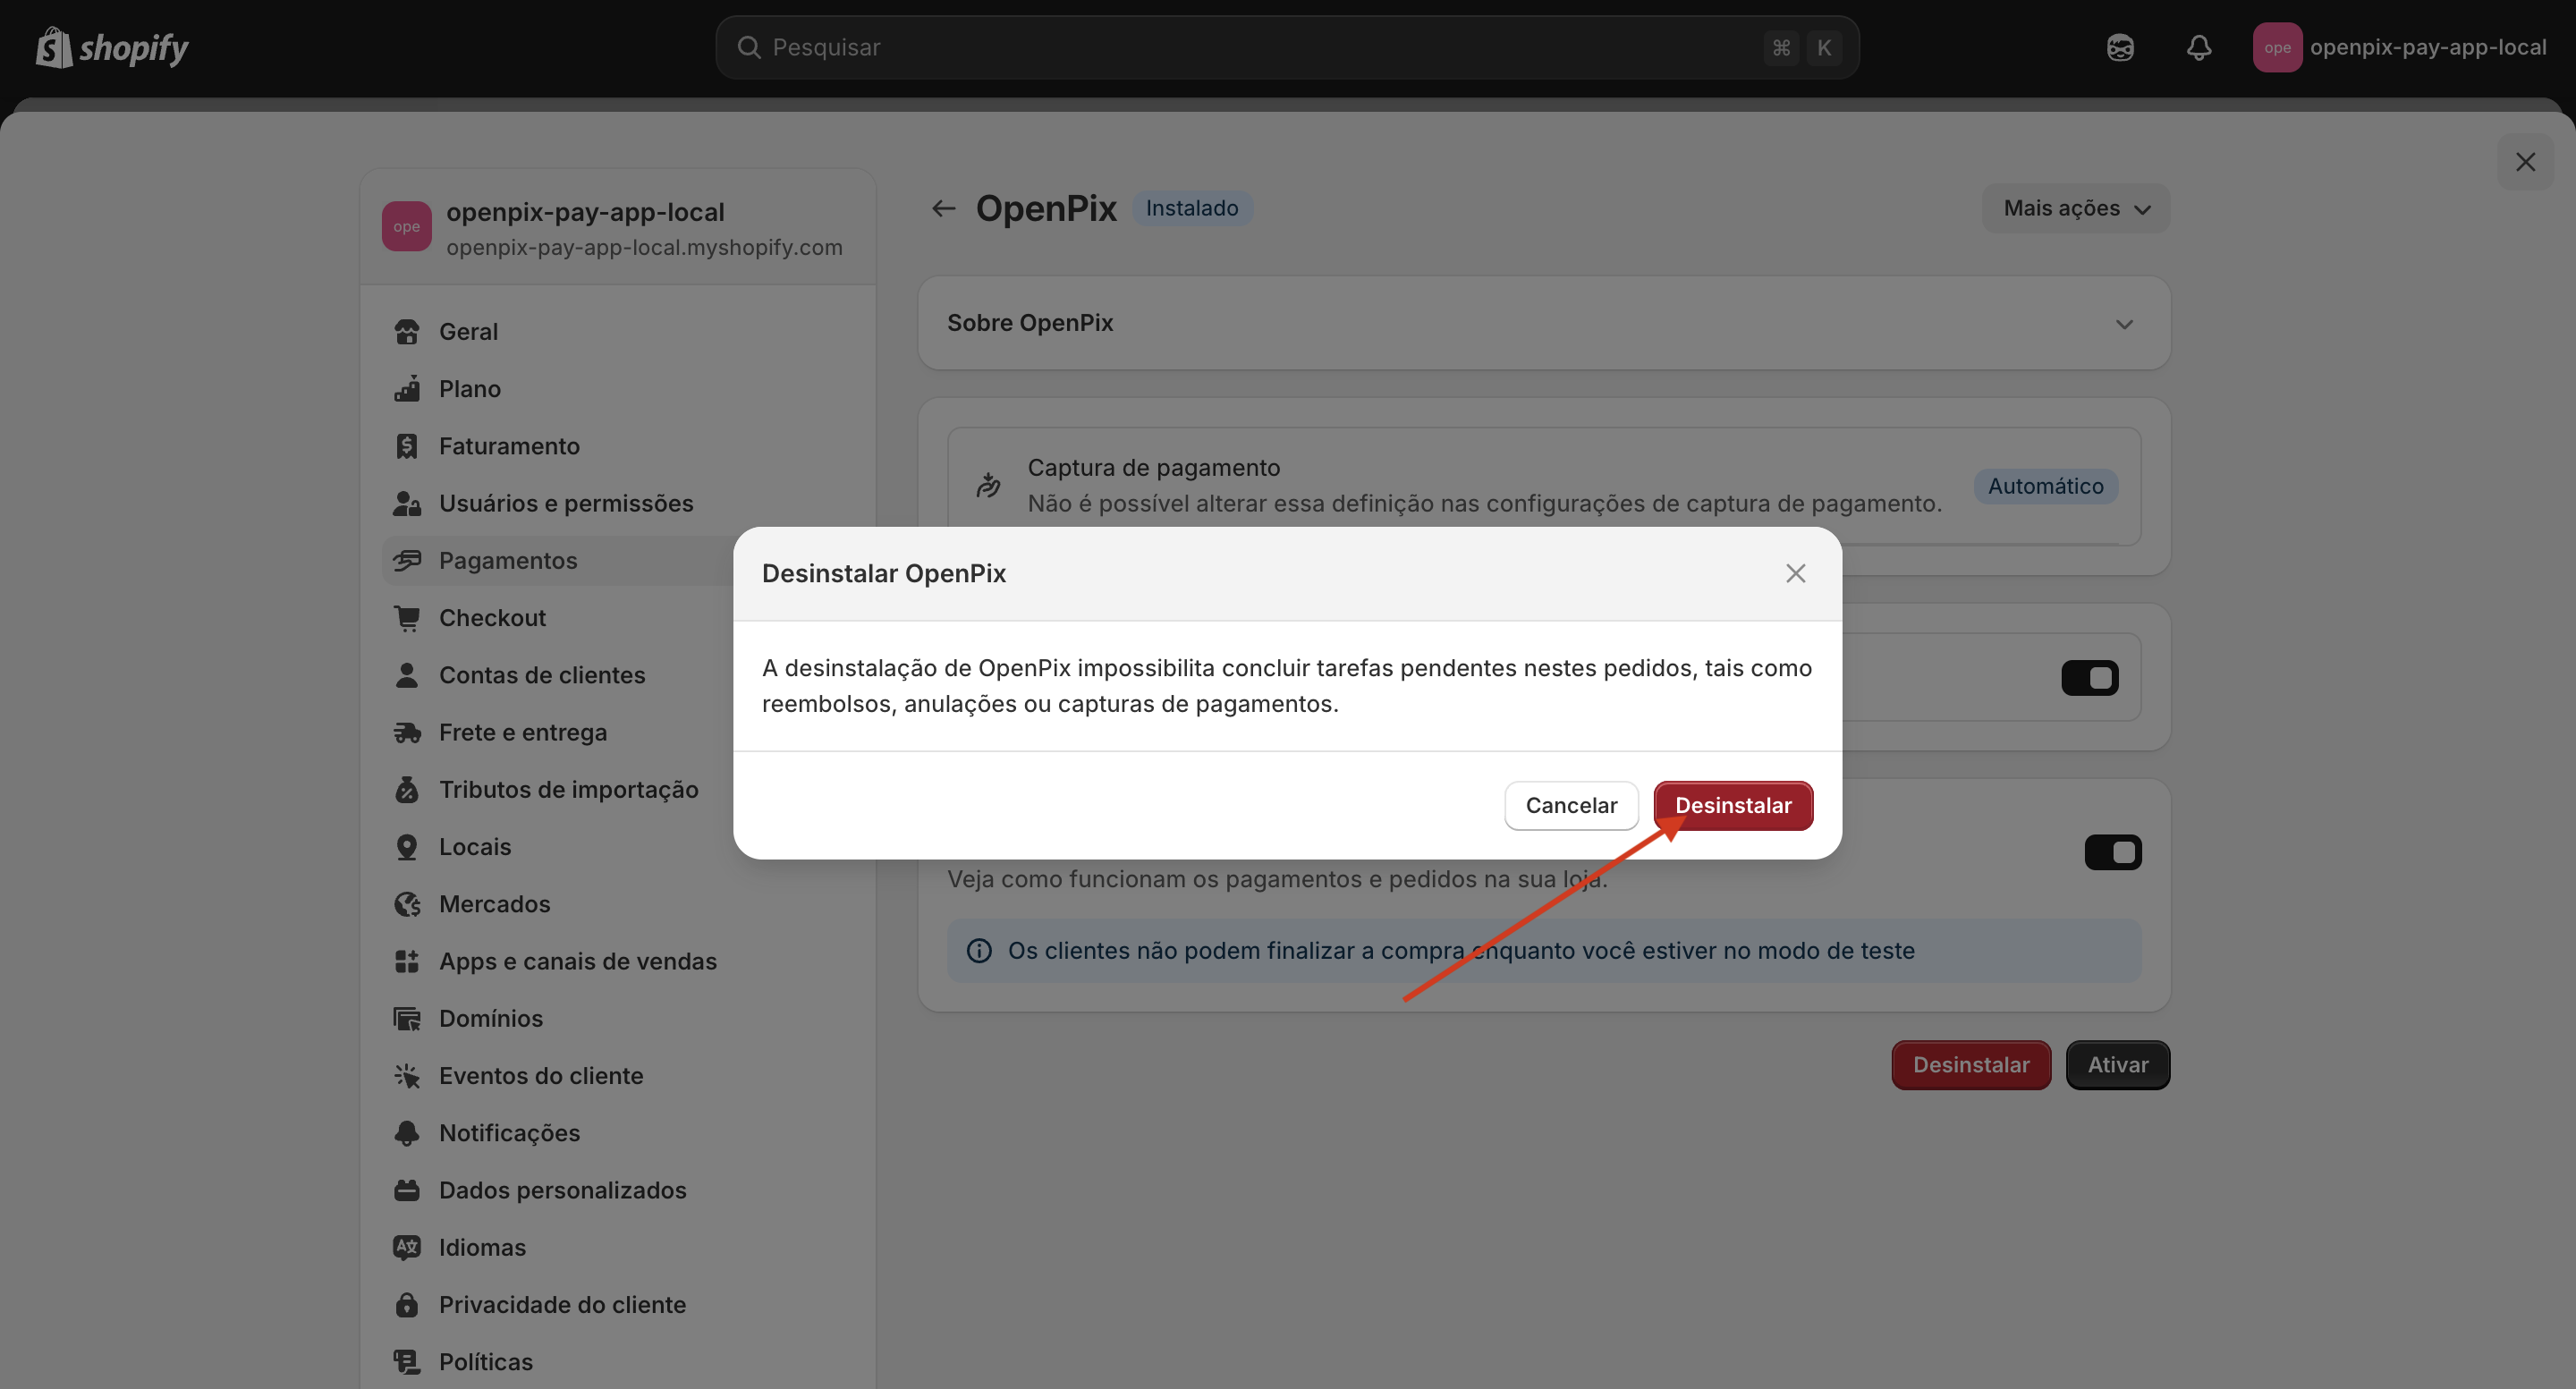Collapse the Sobre OpenPix section
Viewport: 2576px width, 1389px height.
point(2125,323)
